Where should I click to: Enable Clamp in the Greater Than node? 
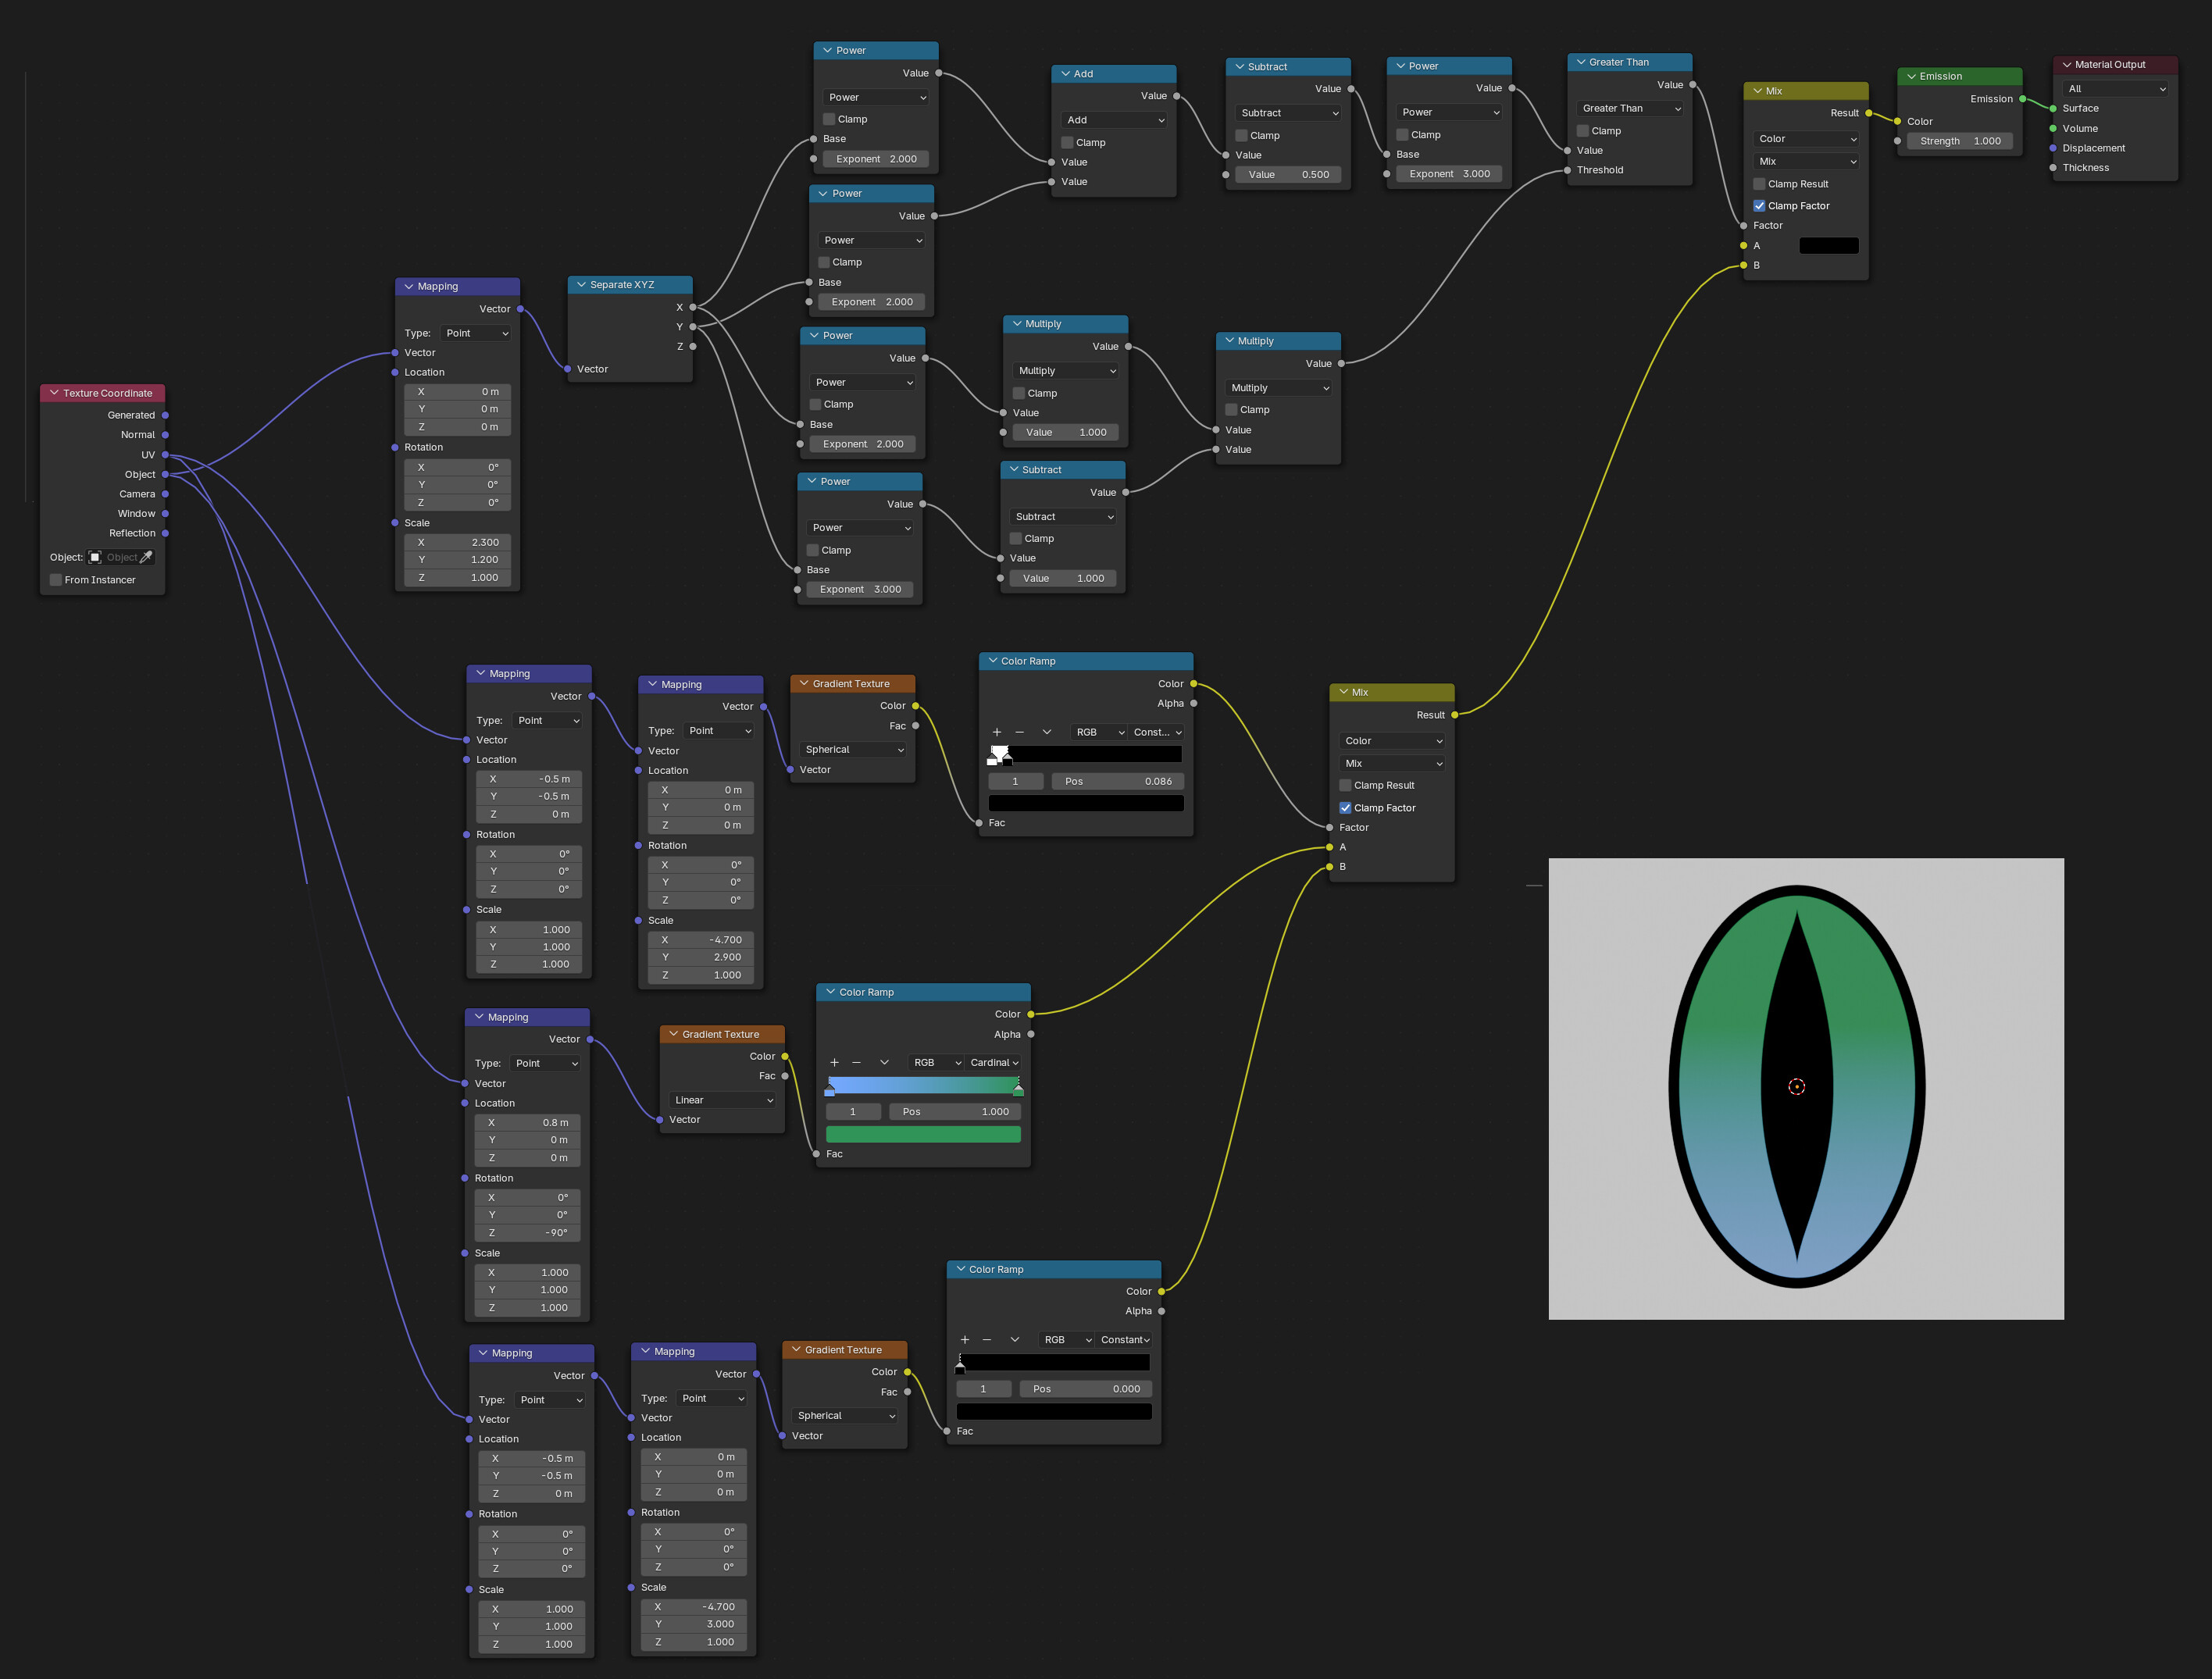pos(1583,131)
